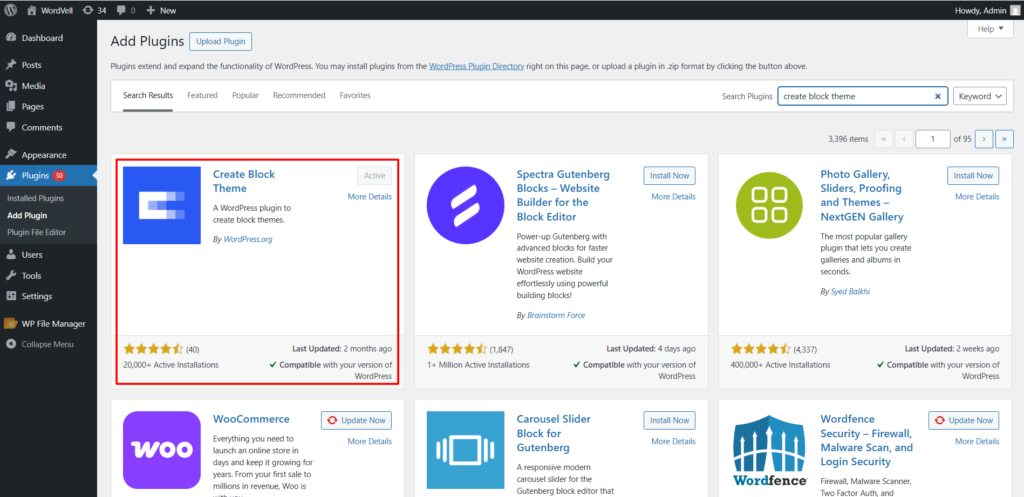This screenshot has height=497, width=1024.
Task: Click the Carousel Slider Block icon
Action: coord(466,450)
